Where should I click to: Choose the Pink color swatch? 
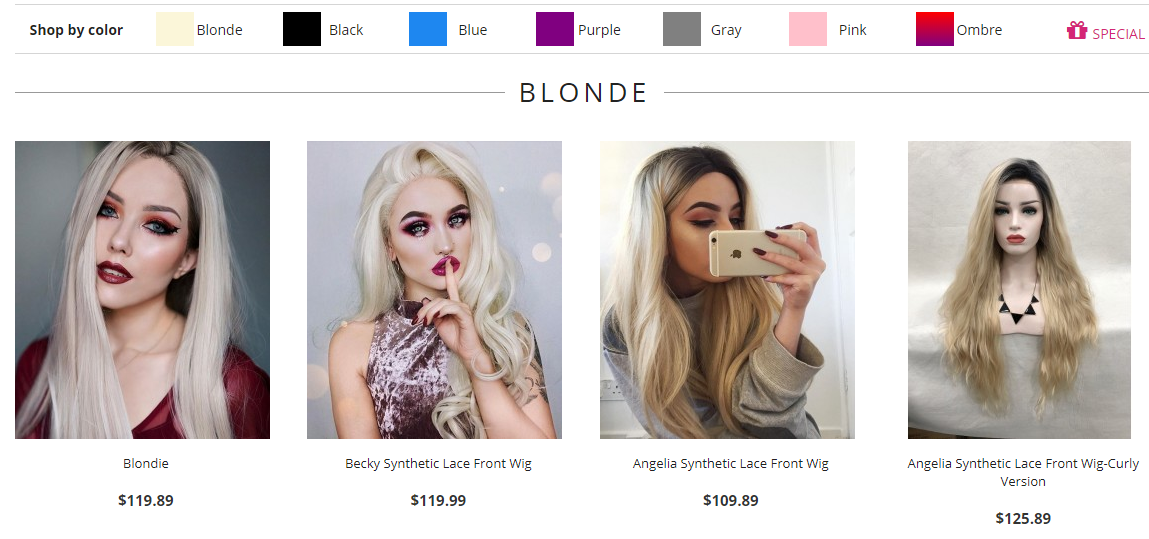(x=808, y=29)
